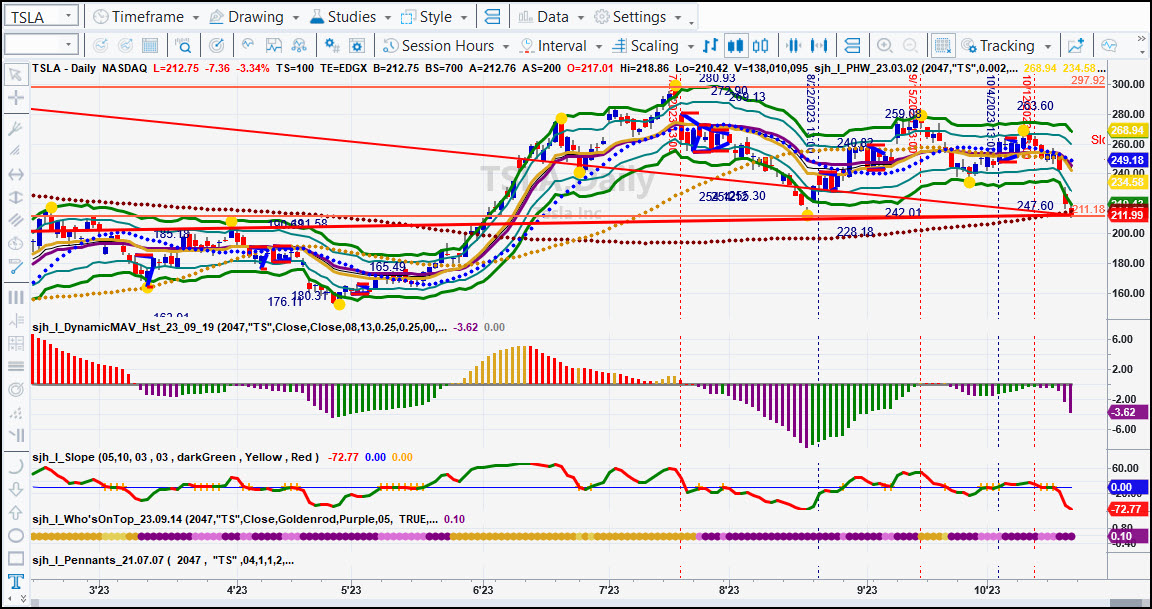Decrease bar spacing with the compress icon
Viewport: 1152px width, 609px height.
pos(792,46)
